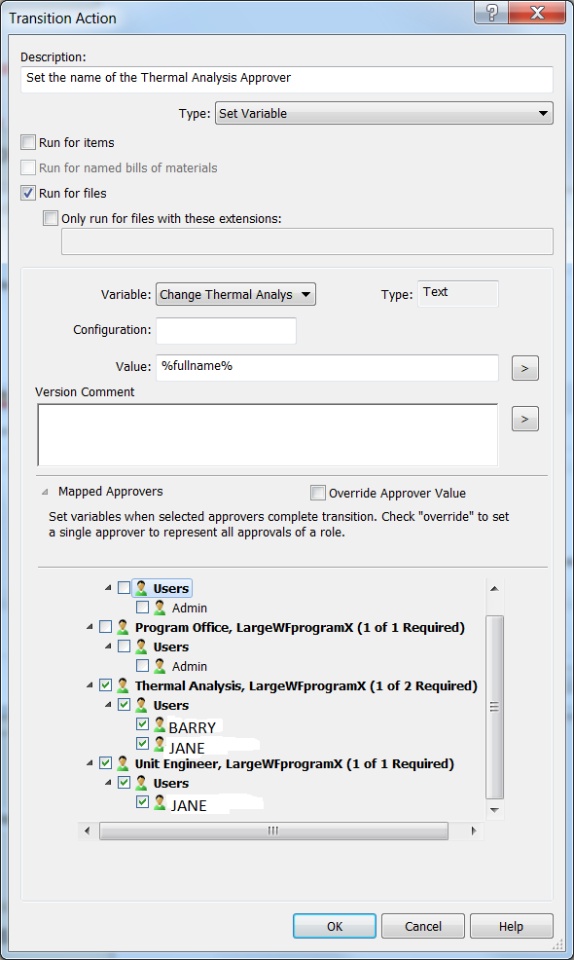Click the user icon next to BARRY
Viewport: 574px width, 960px height.
tap(160, 725)
